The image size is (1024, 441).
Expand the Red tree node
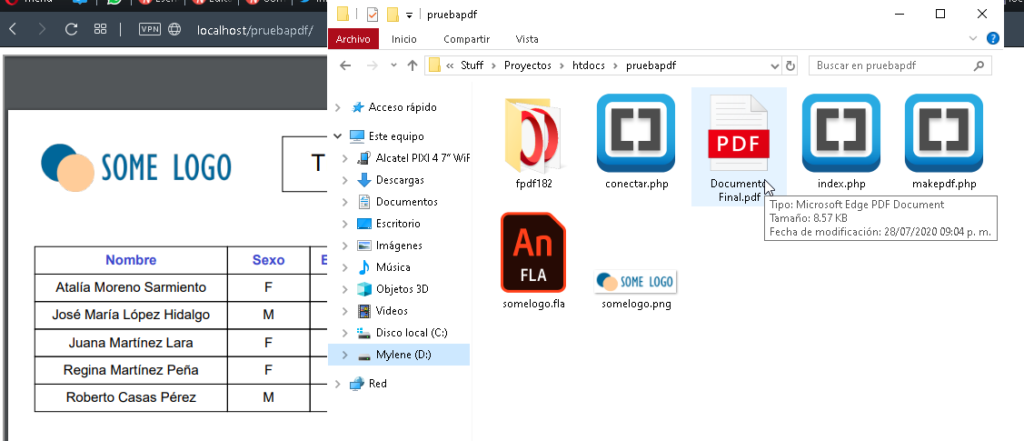pos(338,384)
